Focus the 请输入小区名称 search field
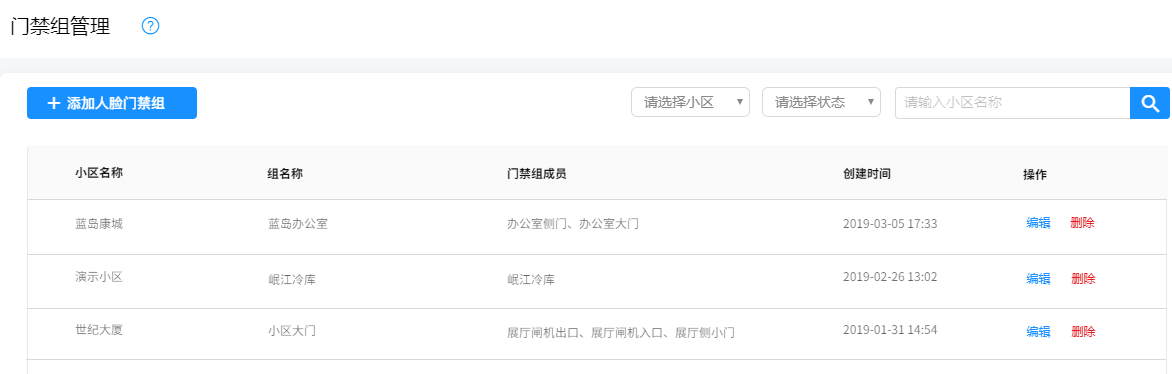Image resolution: width=1172 pixels, height=374 pixels. point(1013,103)
